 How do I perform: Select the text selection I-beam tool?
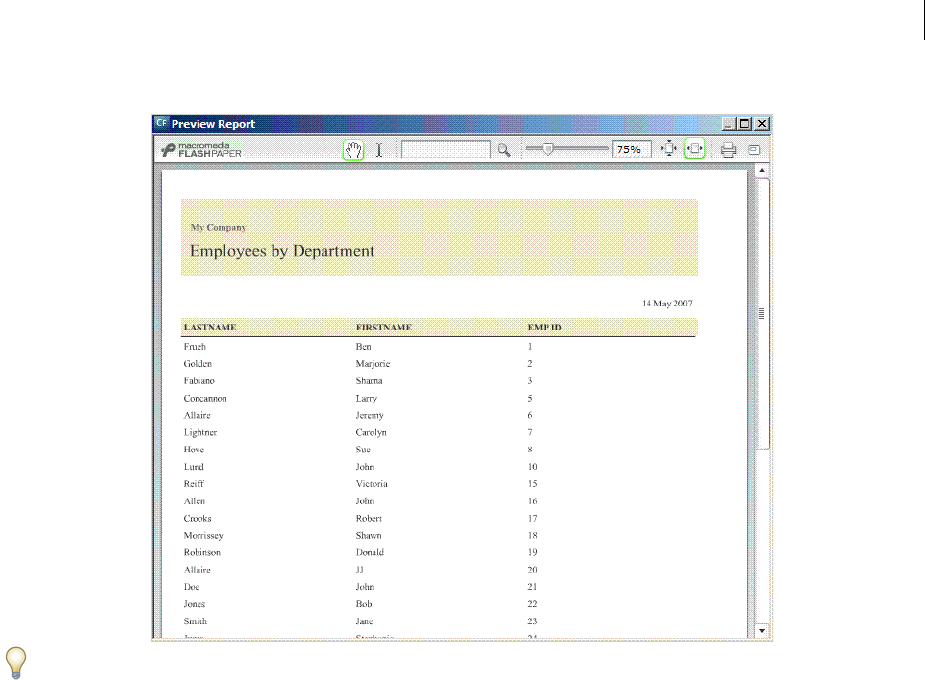(x=379, y=150)
